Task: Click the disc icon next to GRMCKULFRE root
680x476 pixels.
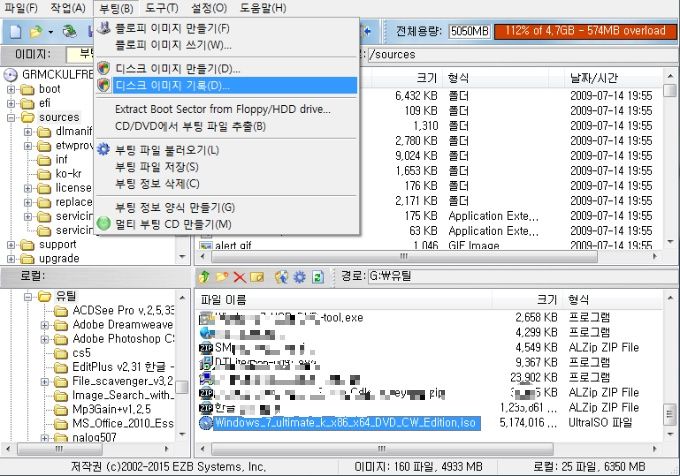Action: [x=10, y=75]
